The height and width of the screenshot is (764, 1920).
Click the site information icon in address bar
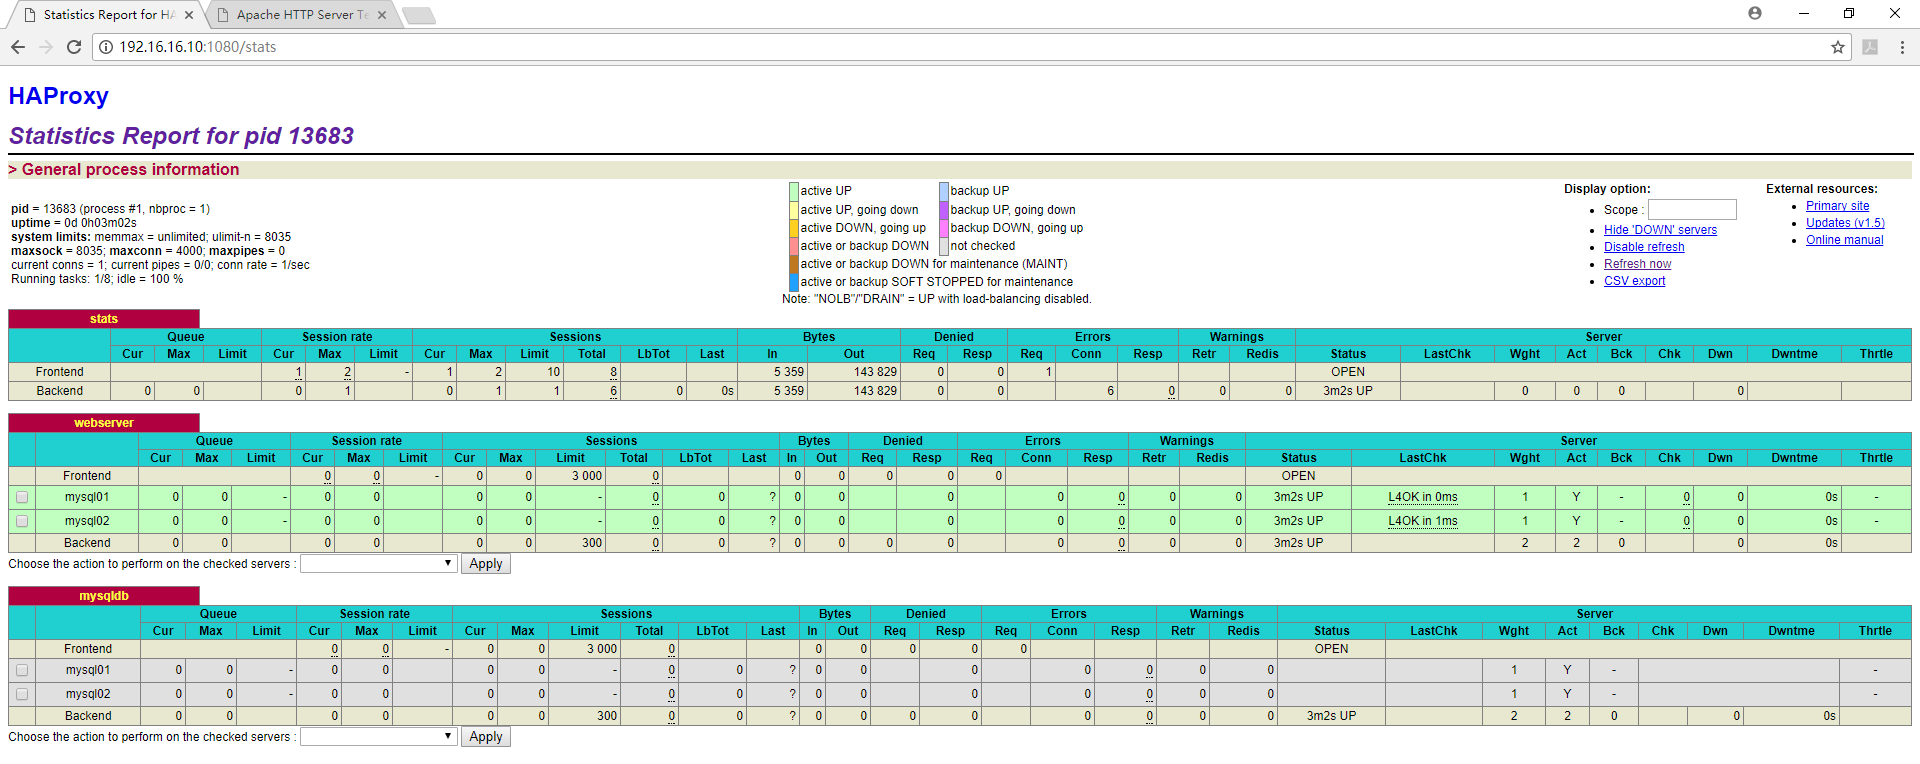106,47
